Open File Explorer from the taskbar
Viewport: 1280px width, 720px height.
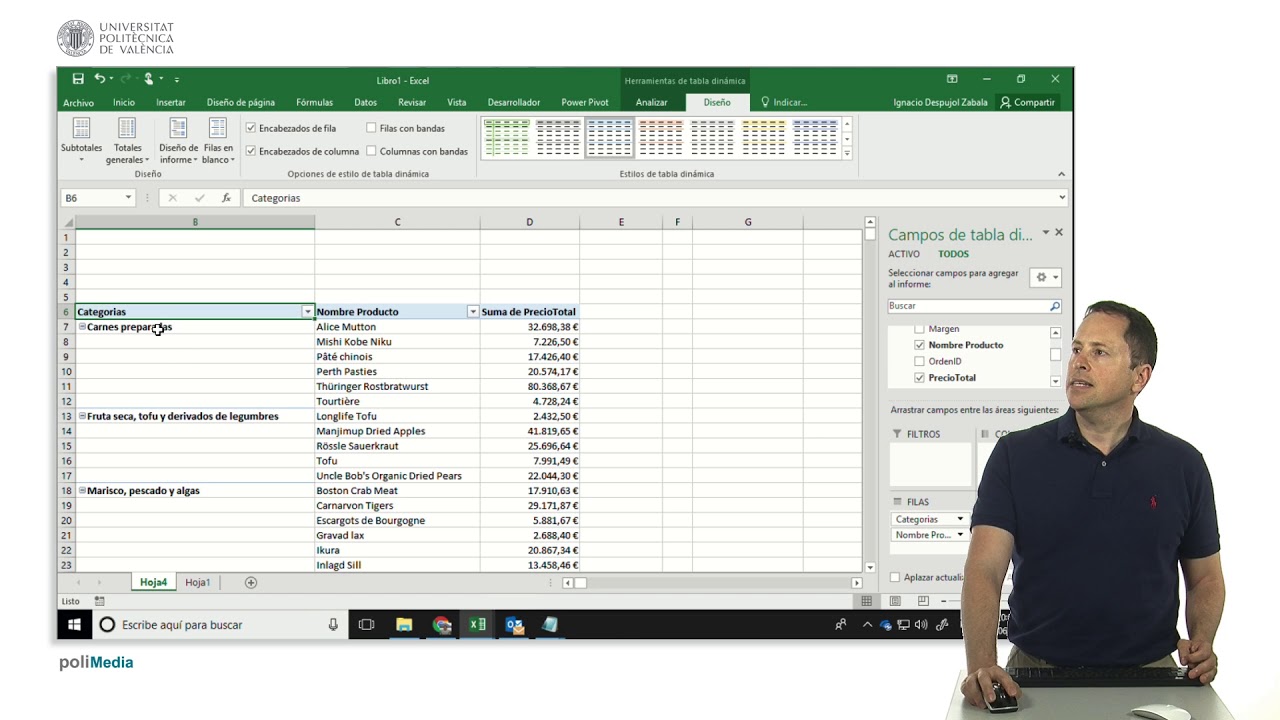pos(404,625)
